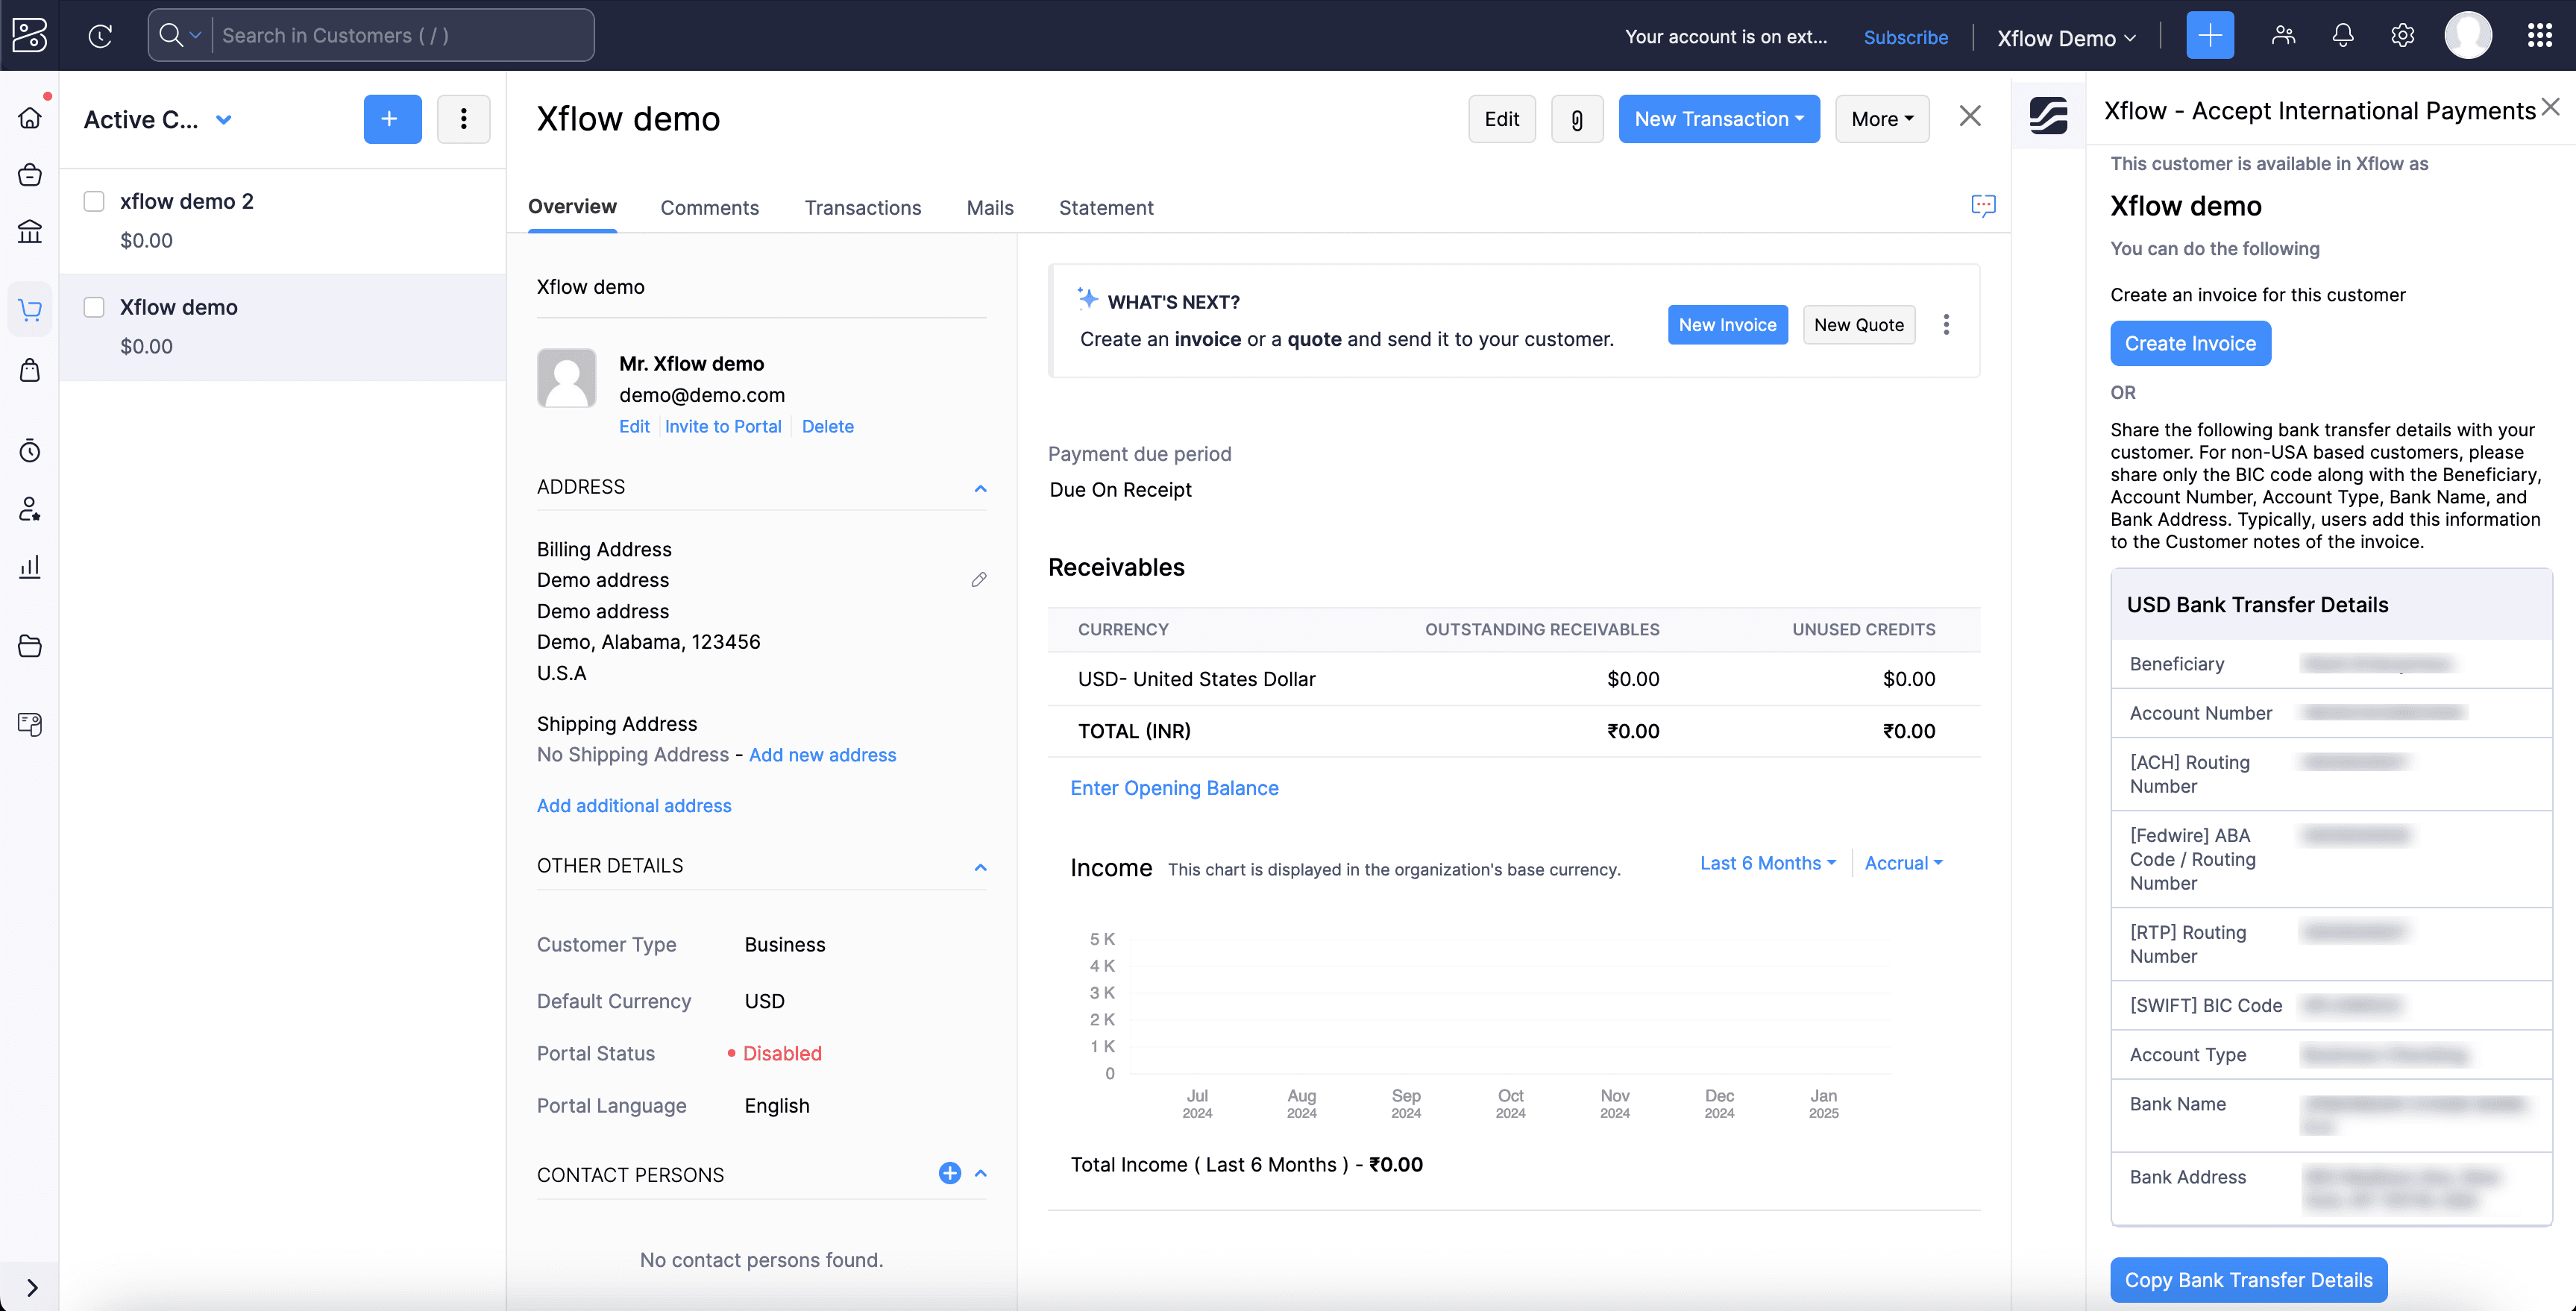Open the recent activity history icon
2576x1311 pixels.
[x=100, y=36]
